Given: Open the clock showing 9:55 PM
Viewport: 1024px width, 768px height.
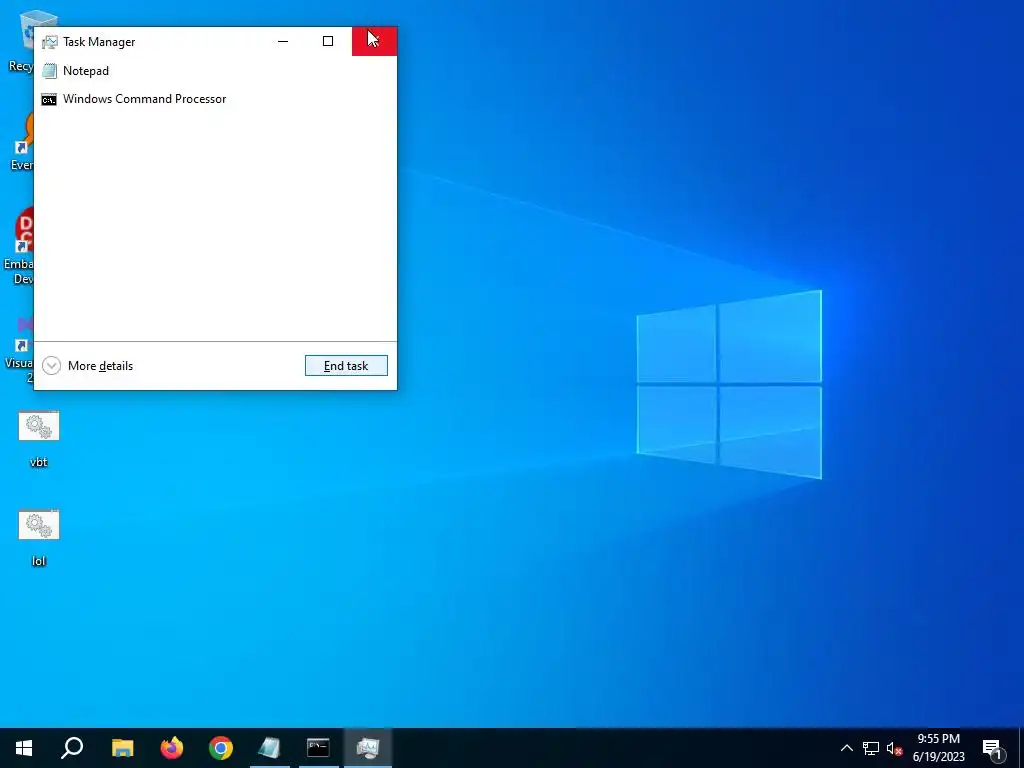Looking at the screenshot, I should [x=938, y=748].
